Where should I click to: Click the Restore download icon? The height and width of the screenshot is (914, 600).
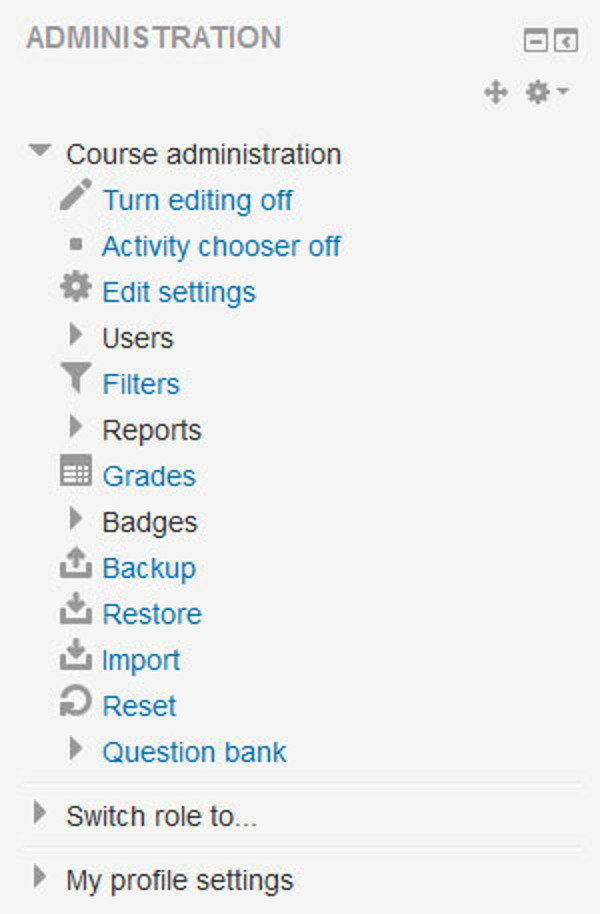(x=75, y=610)
